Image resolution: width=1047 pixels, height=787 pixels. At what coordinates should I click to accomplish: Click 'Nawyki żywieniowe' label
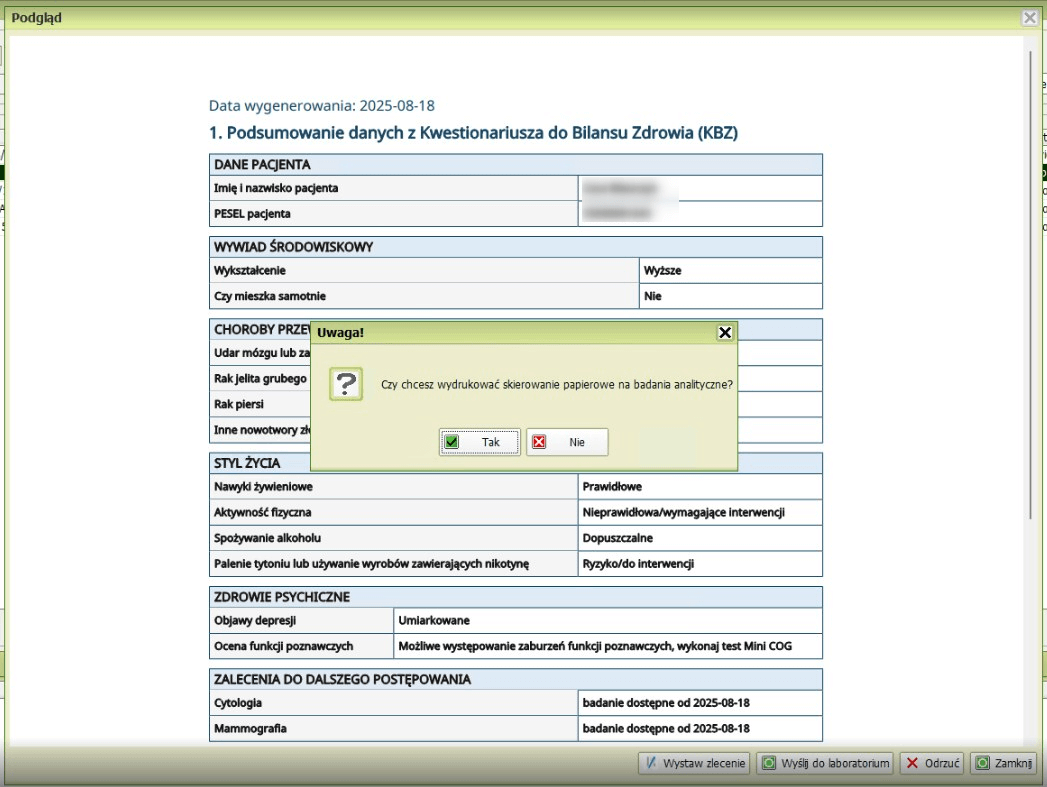263,487
